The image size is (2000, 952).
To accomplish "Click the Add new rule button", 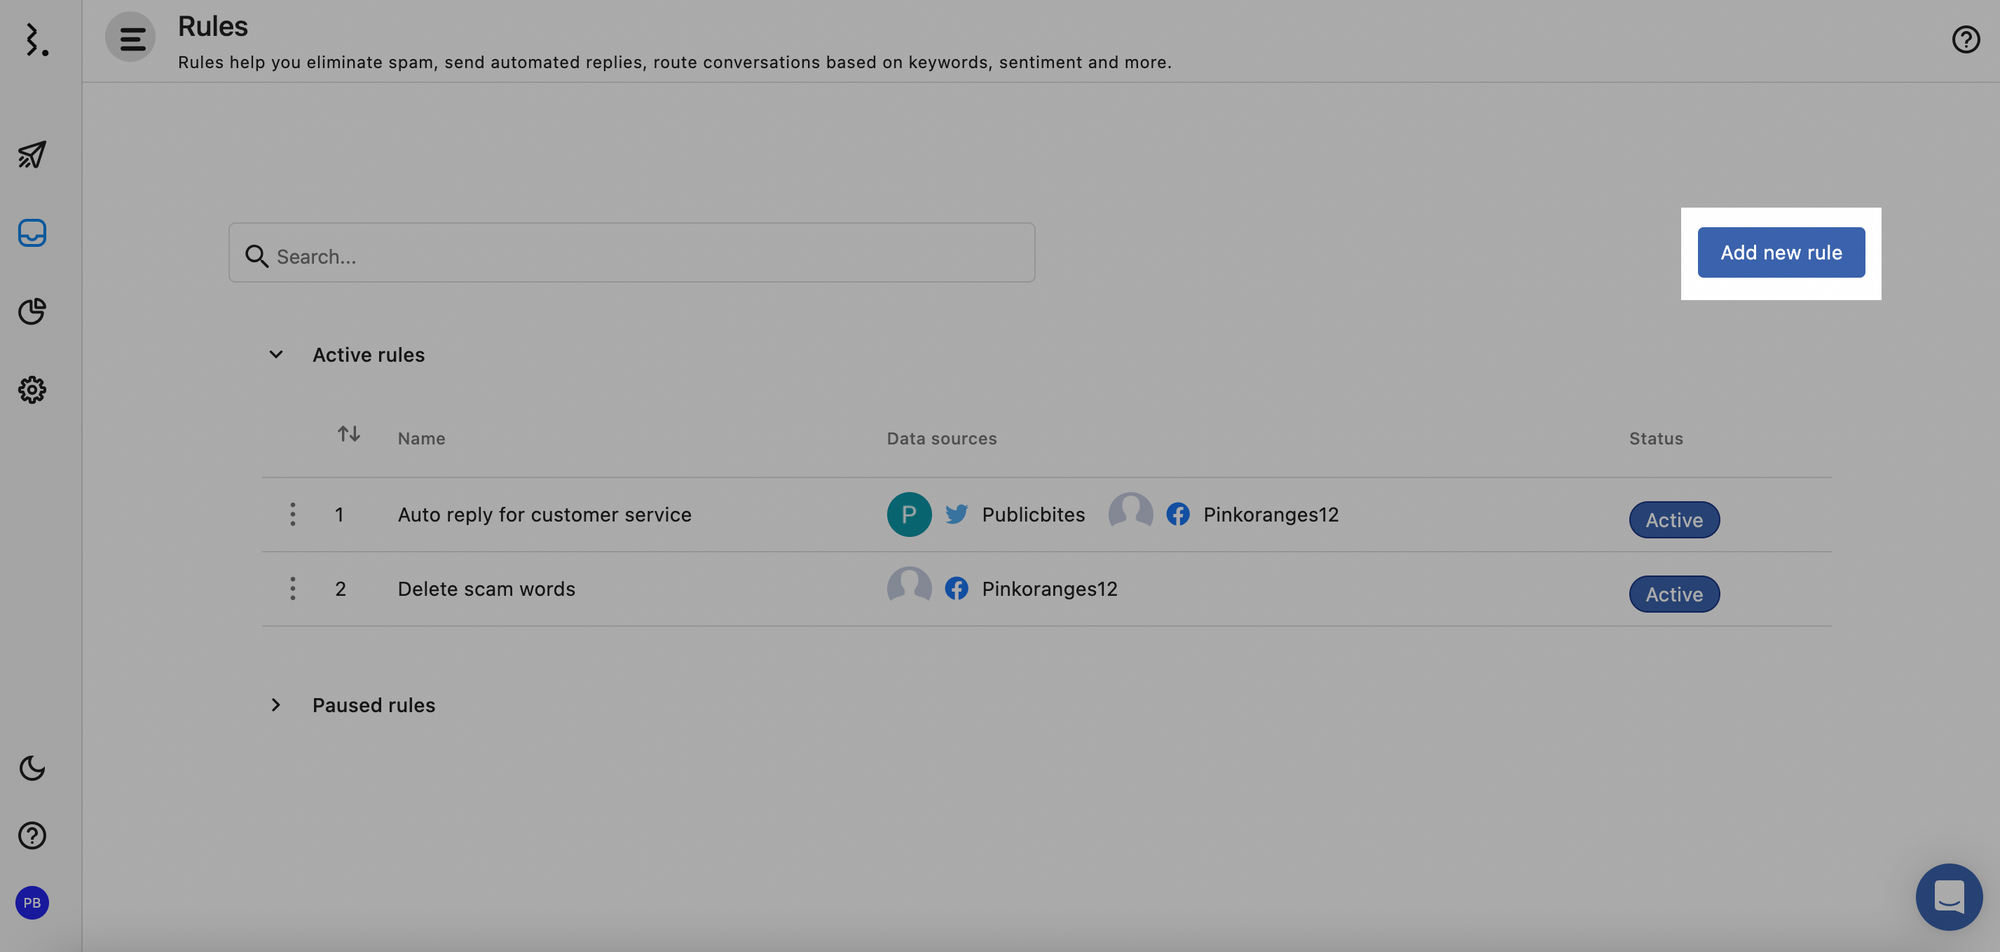I will pos(1780,252).
